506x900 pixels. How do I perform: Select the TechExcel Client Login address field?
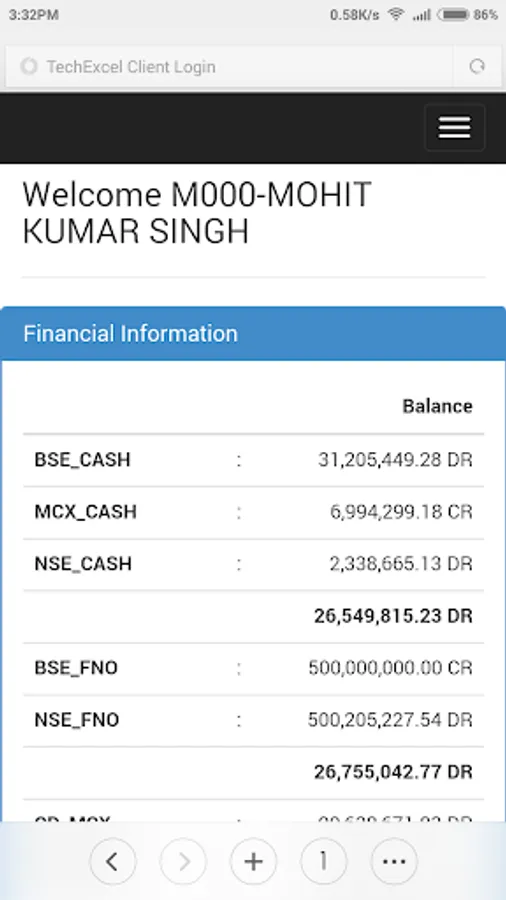tap(229, 67)
